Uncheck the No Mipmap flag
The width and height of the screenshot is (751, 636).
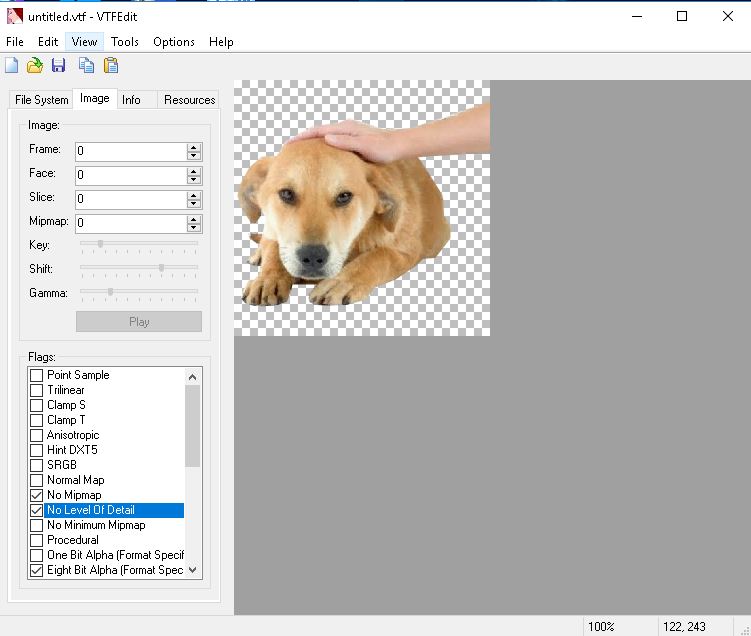36,495
